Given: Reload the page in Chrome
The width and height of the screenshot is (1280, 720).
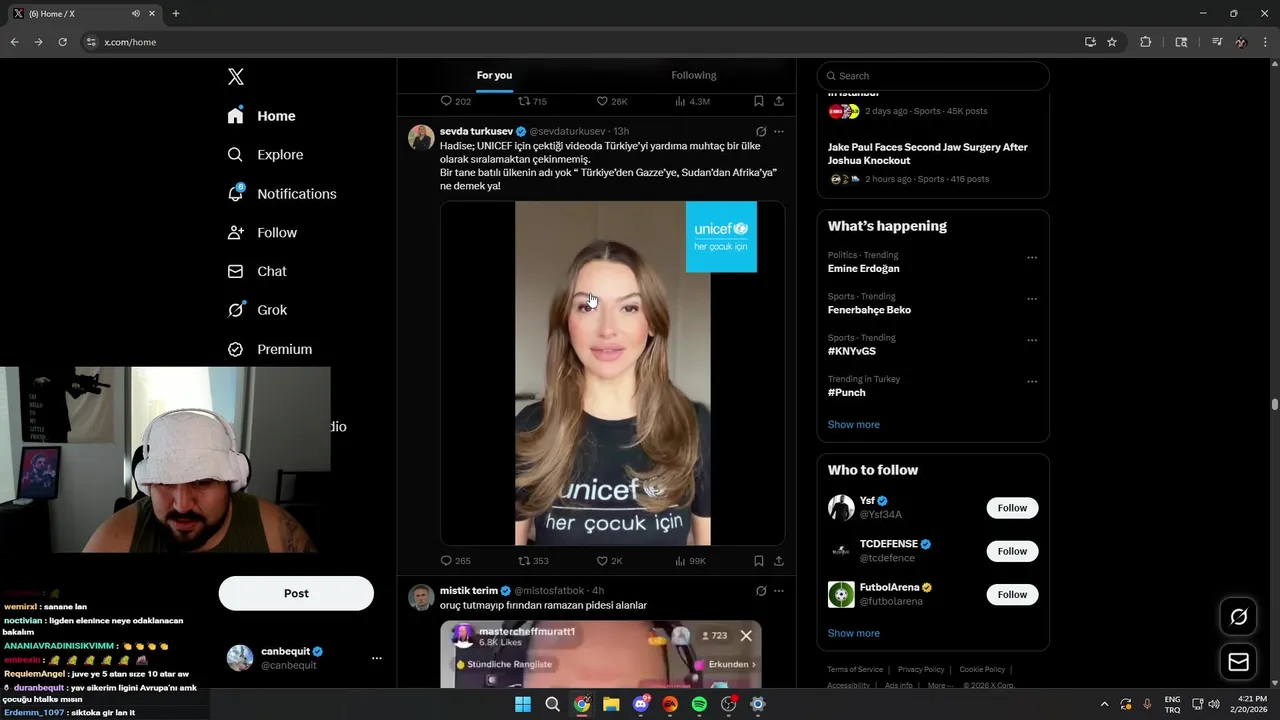Looking at the screenshot, I should [x=62, y=42].
